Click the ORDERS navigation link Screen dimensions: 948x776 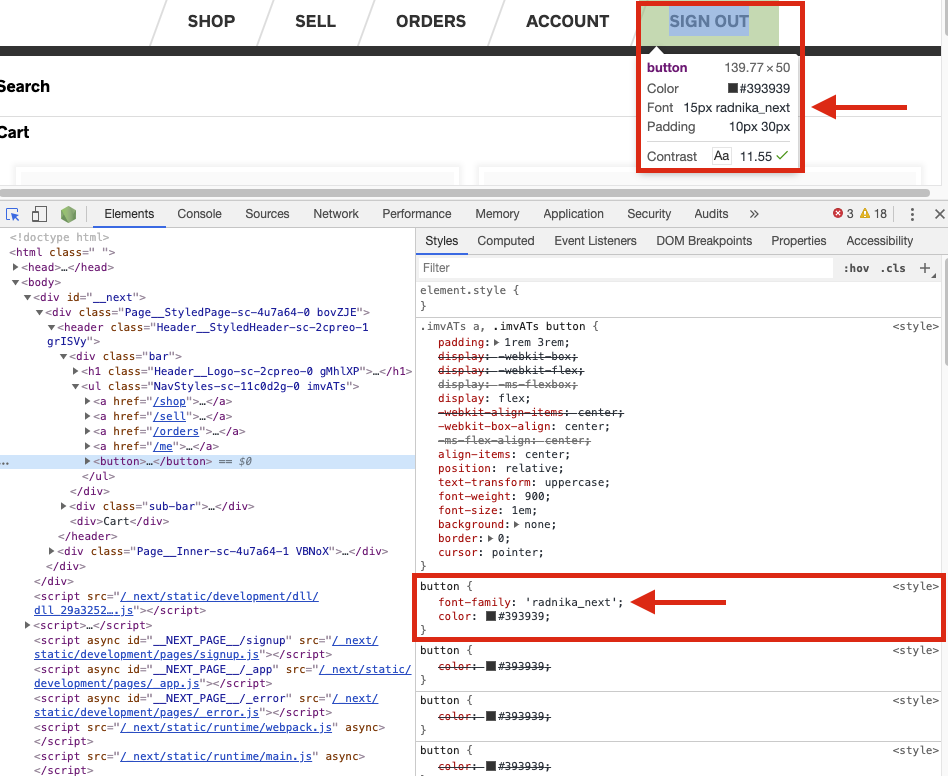tap(431, 21)
